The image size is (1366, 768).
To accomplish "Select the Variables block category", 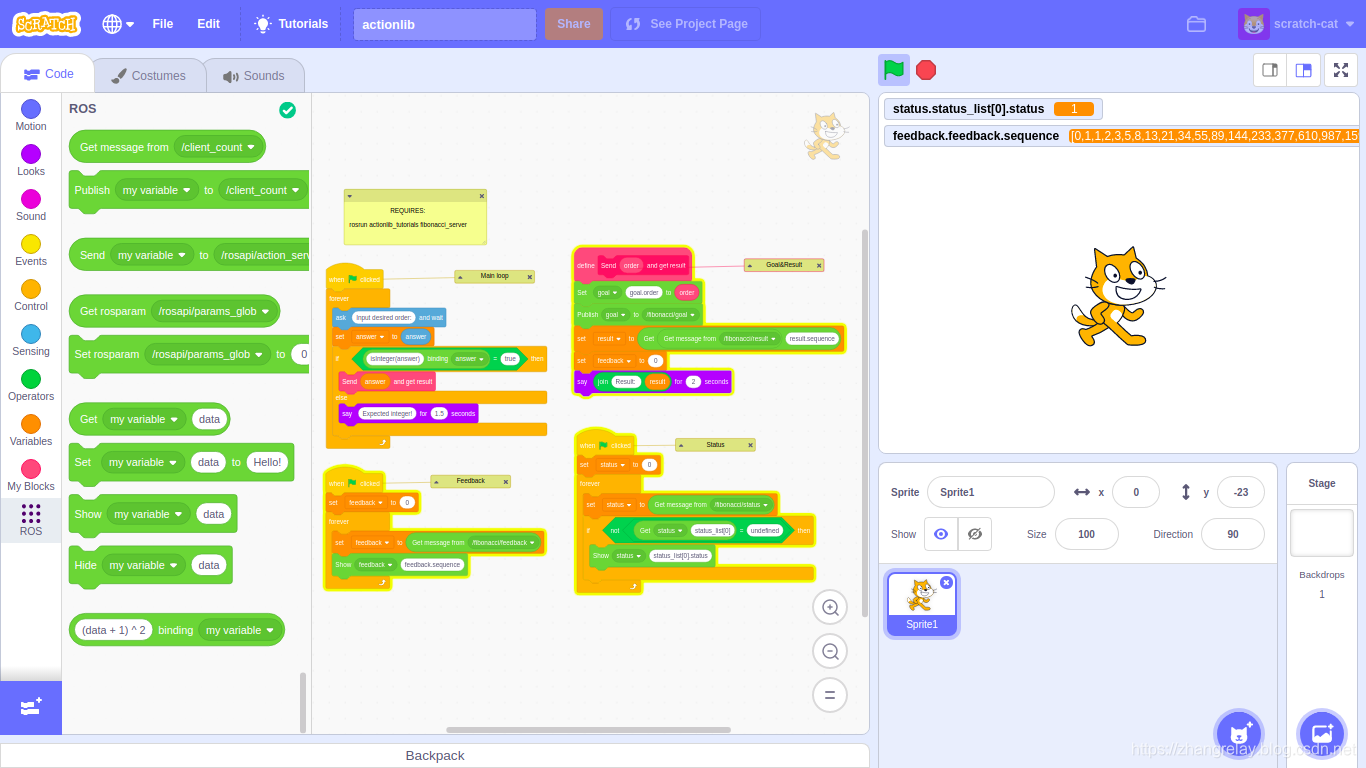I will click(x=31, y=431).
